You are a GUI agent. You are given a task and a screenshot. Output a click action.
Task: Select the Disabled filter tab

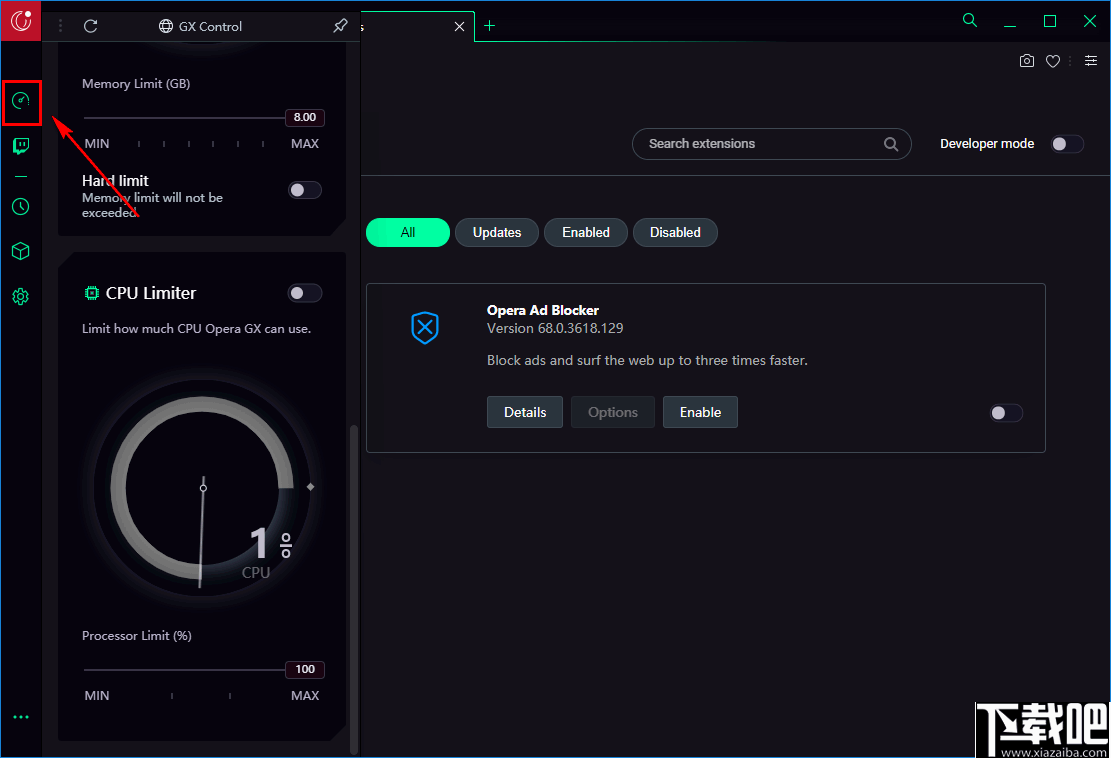tap(675, 232)
